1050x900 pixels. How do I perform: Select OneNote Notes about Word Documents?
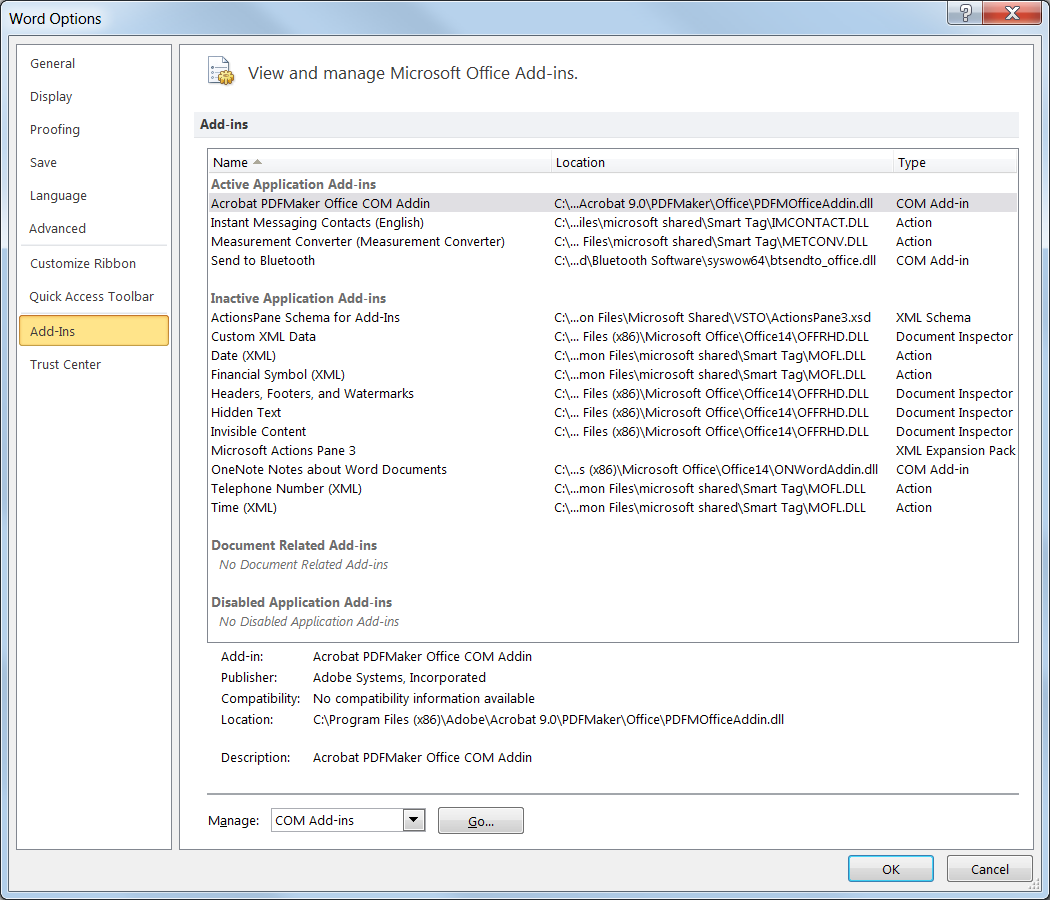tap(613, 469)
